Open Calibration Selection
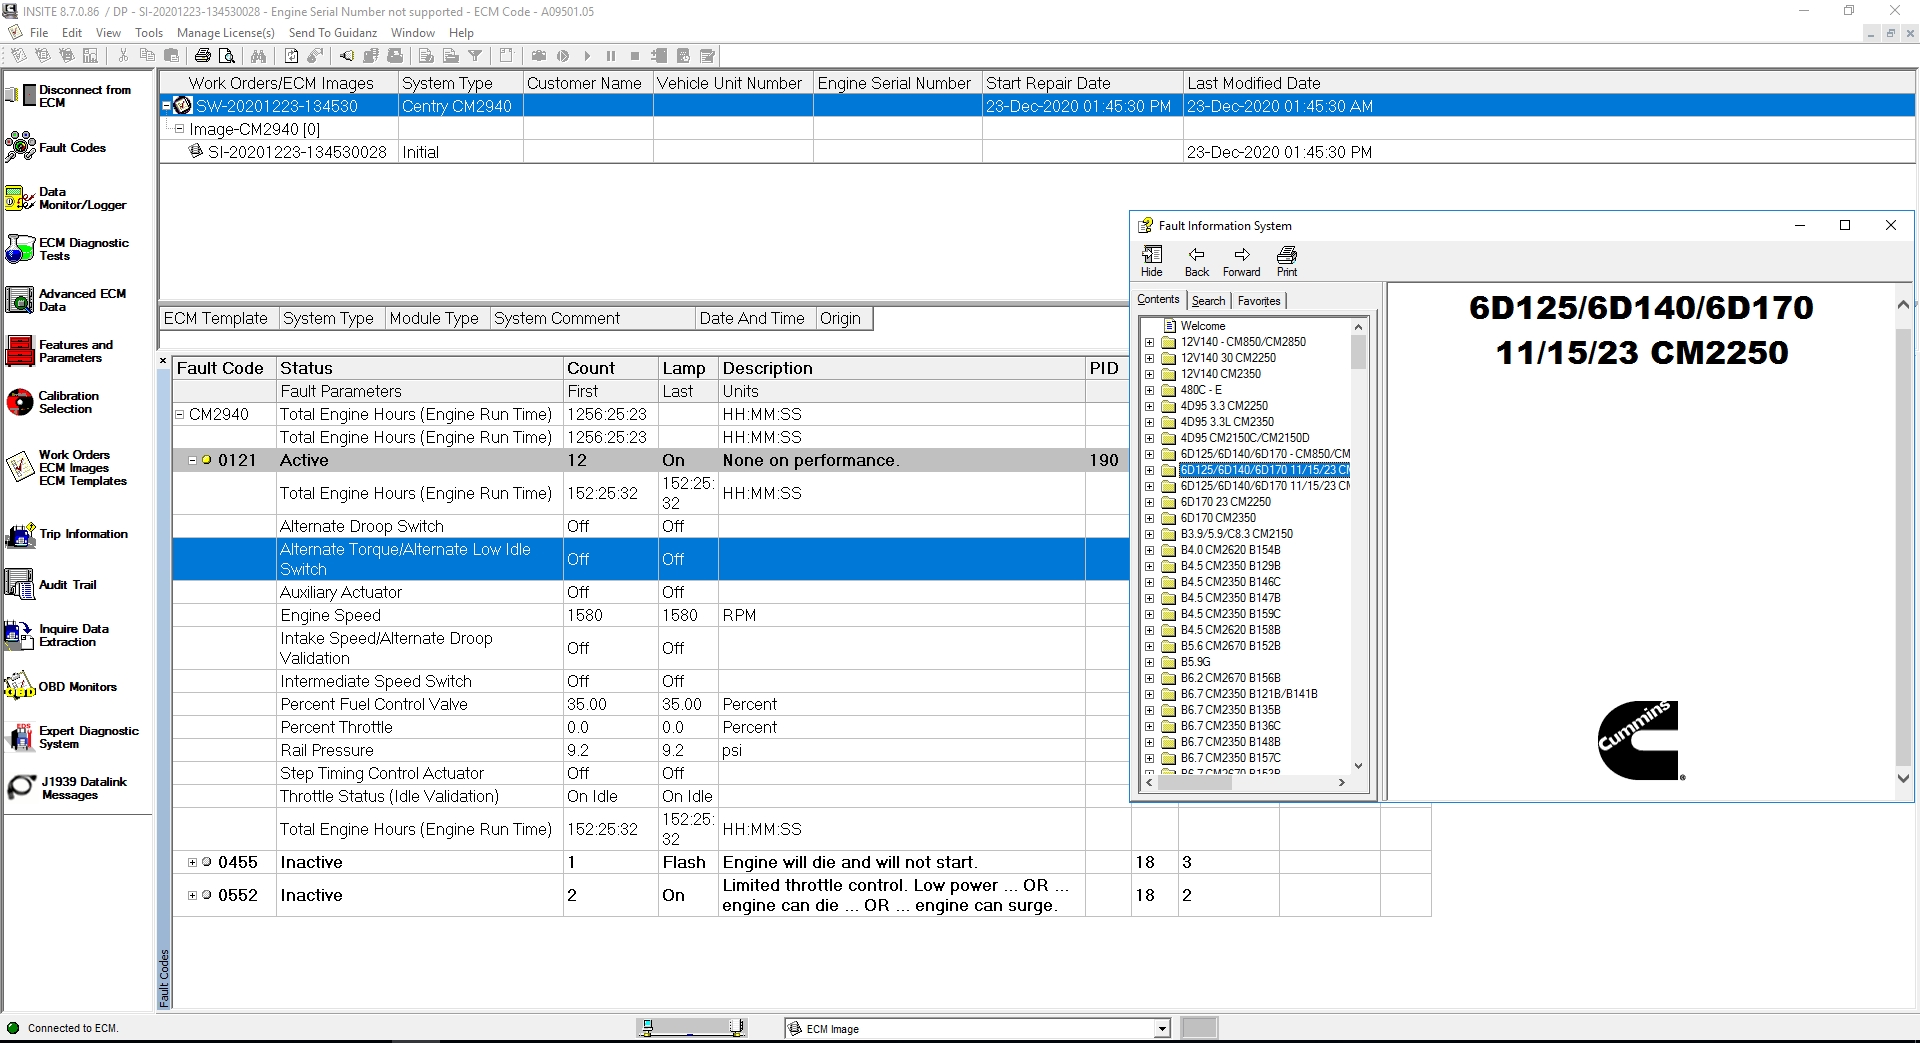 [x=53, y=402]
